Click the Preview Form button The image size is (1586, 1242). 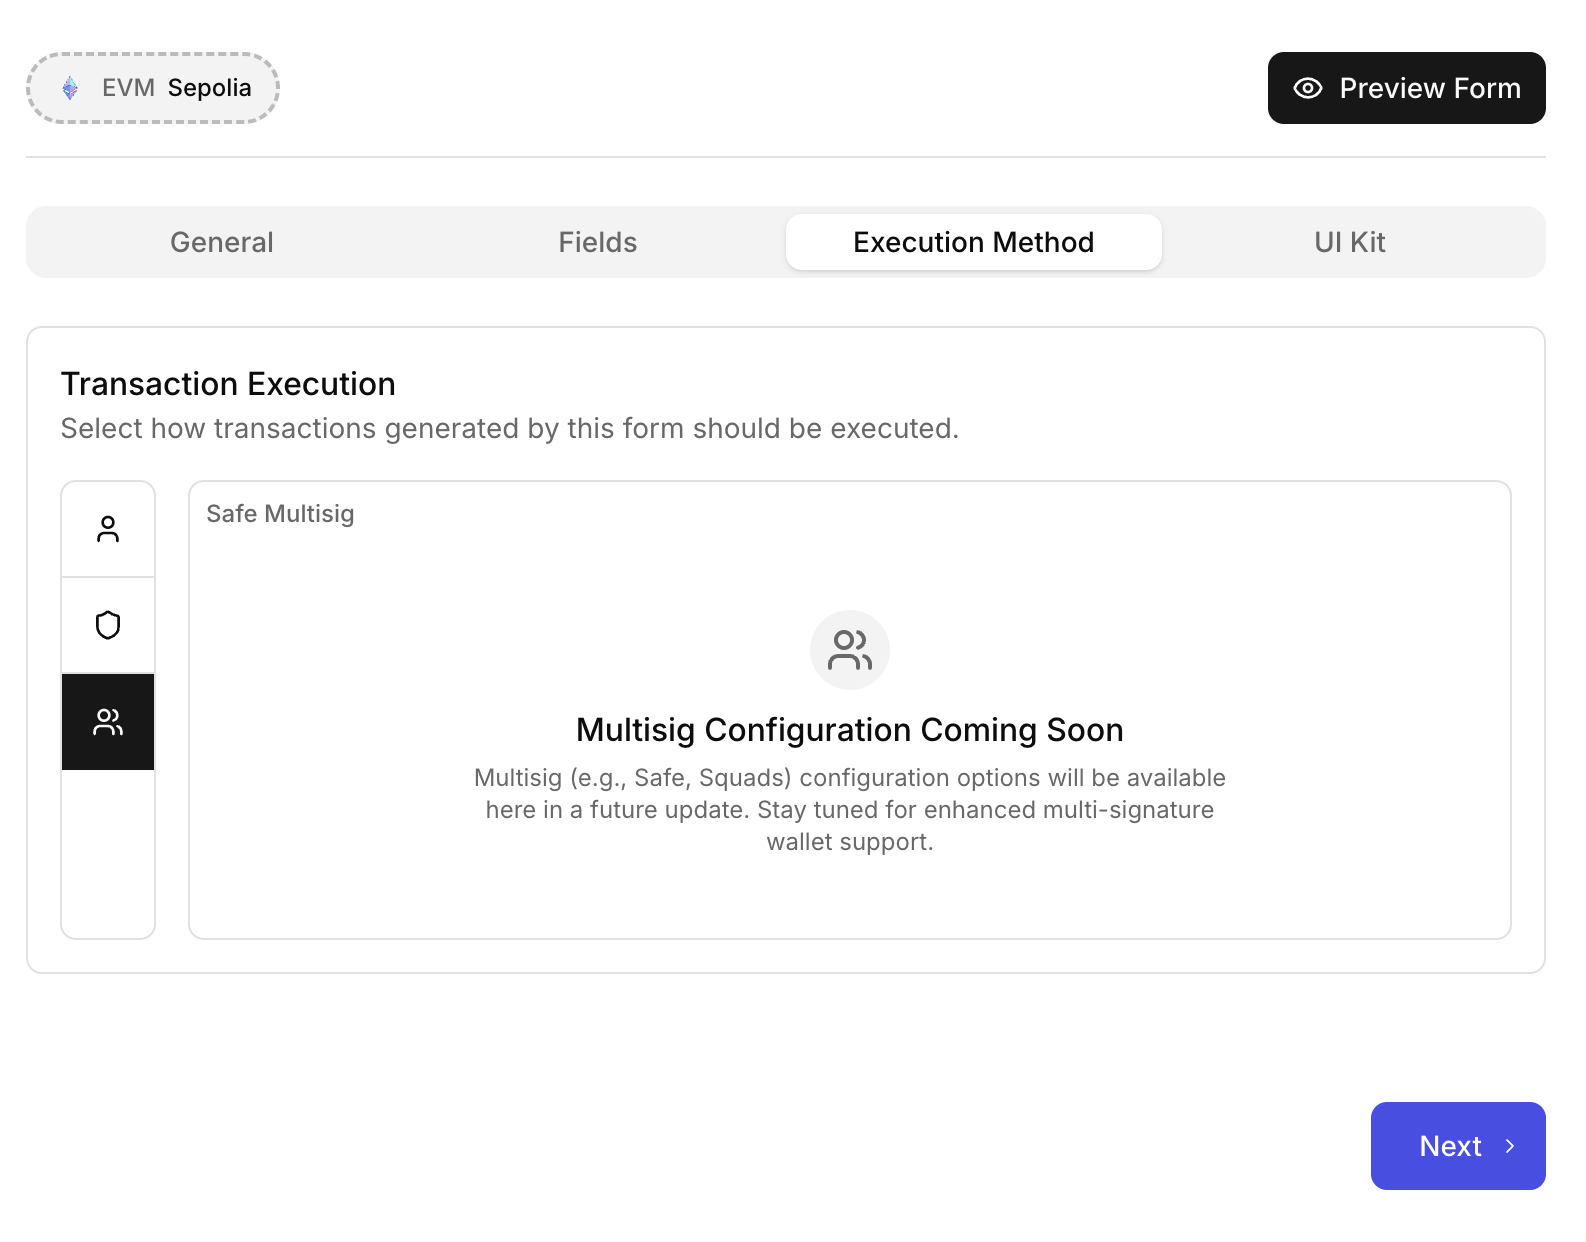point(1406,88)
